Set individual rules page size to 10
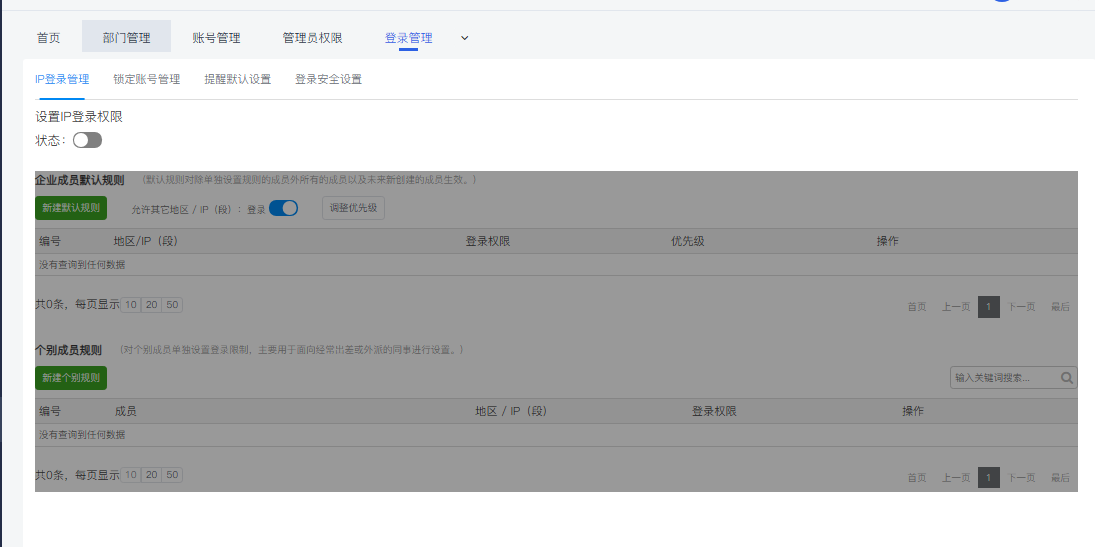The image size is (1095, 547). (131, 474)
